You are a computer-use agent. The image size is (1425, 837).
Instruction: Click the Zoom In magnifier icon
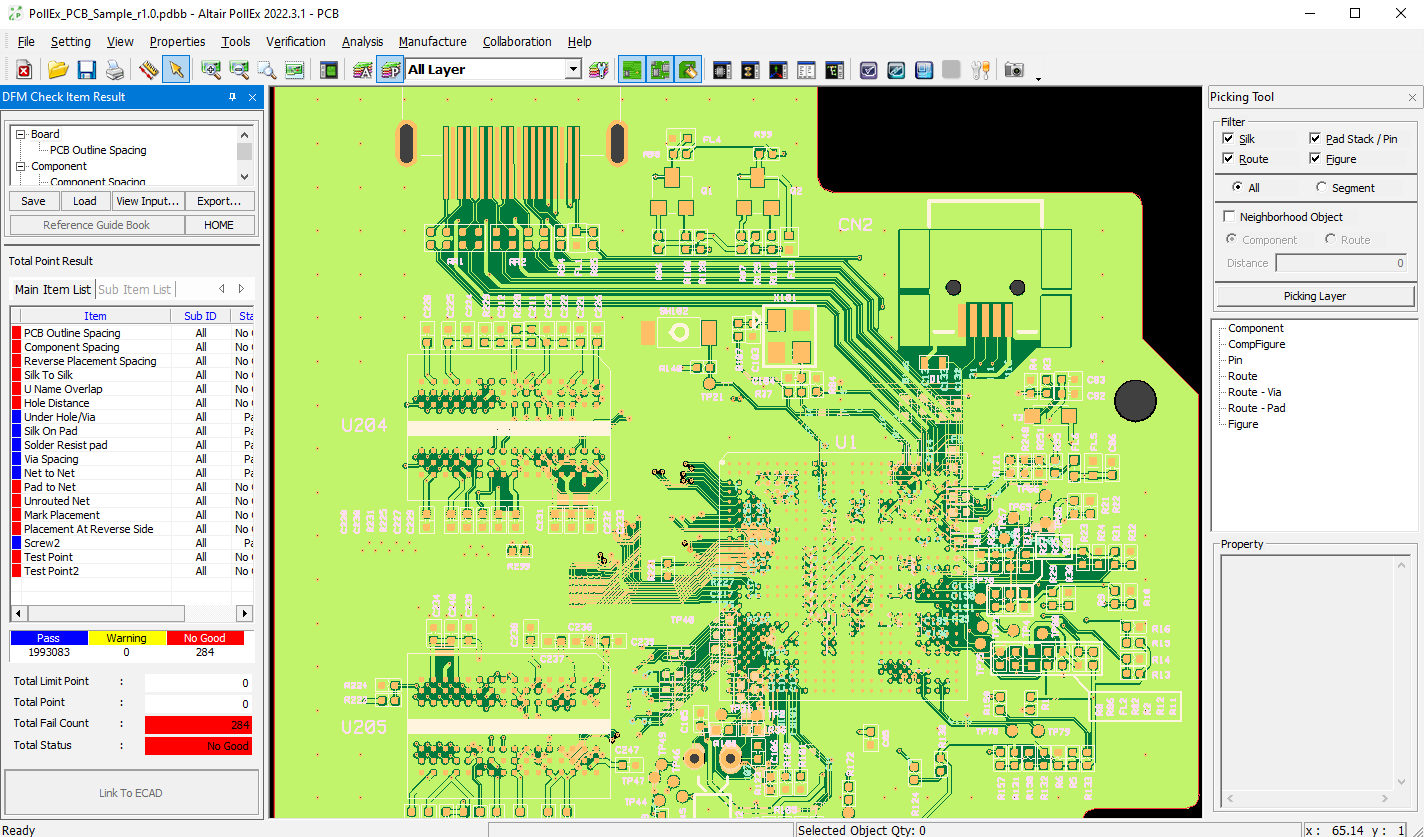(211, 70)
